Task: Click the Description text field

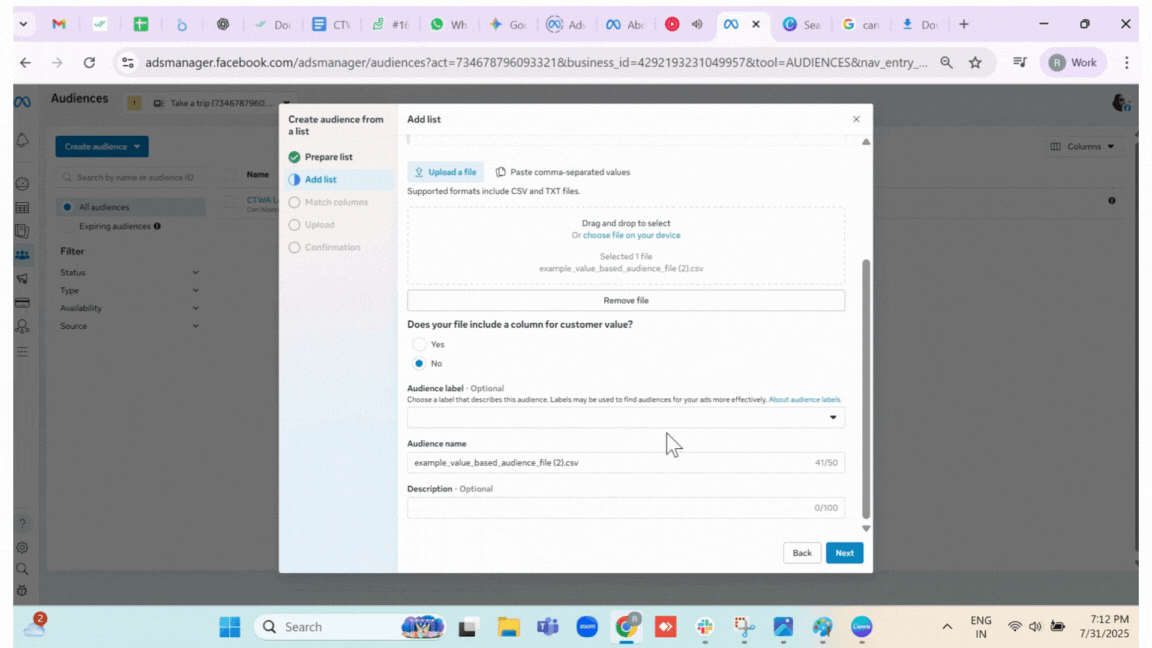Action: tap(610, 508)
